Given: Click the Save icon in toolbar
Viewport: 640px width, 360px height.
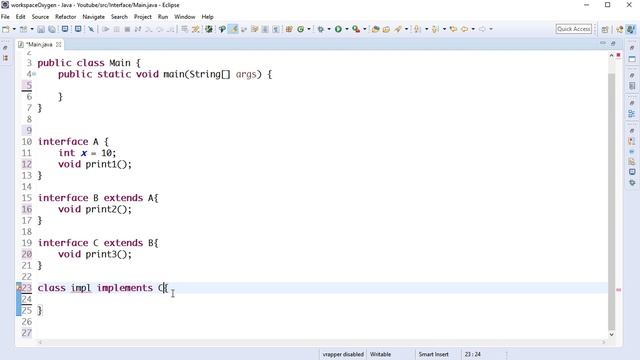Looking at the screenshot, I should (x=41, y=29).
